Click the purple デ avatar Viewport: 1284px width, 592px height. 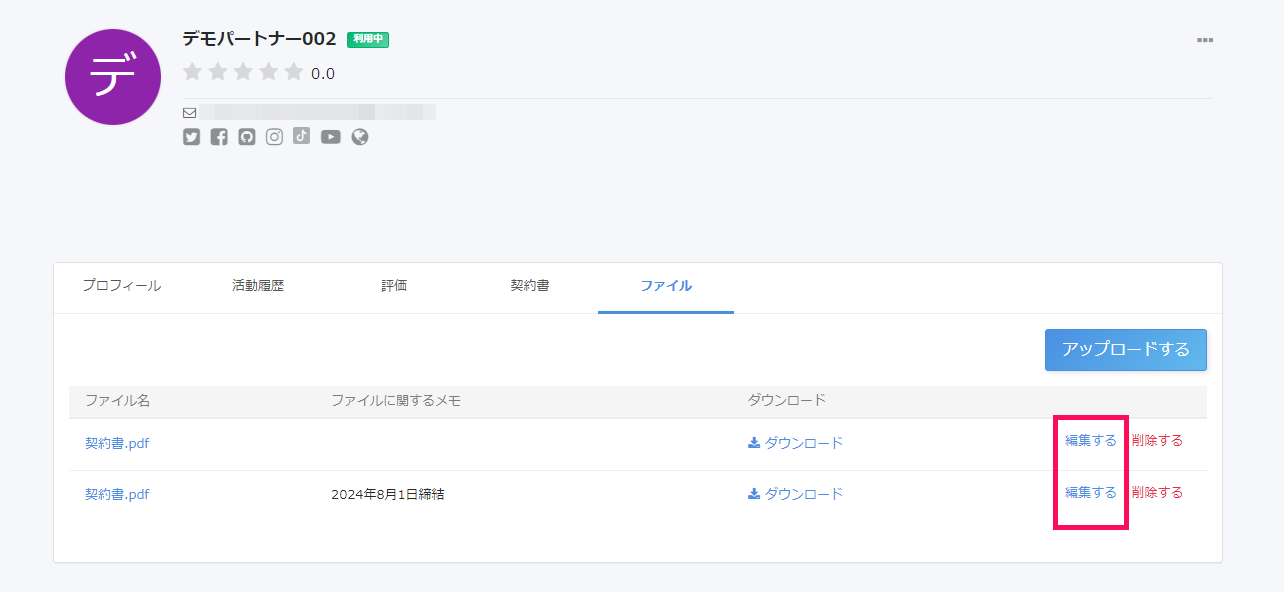tap(113, 77)
